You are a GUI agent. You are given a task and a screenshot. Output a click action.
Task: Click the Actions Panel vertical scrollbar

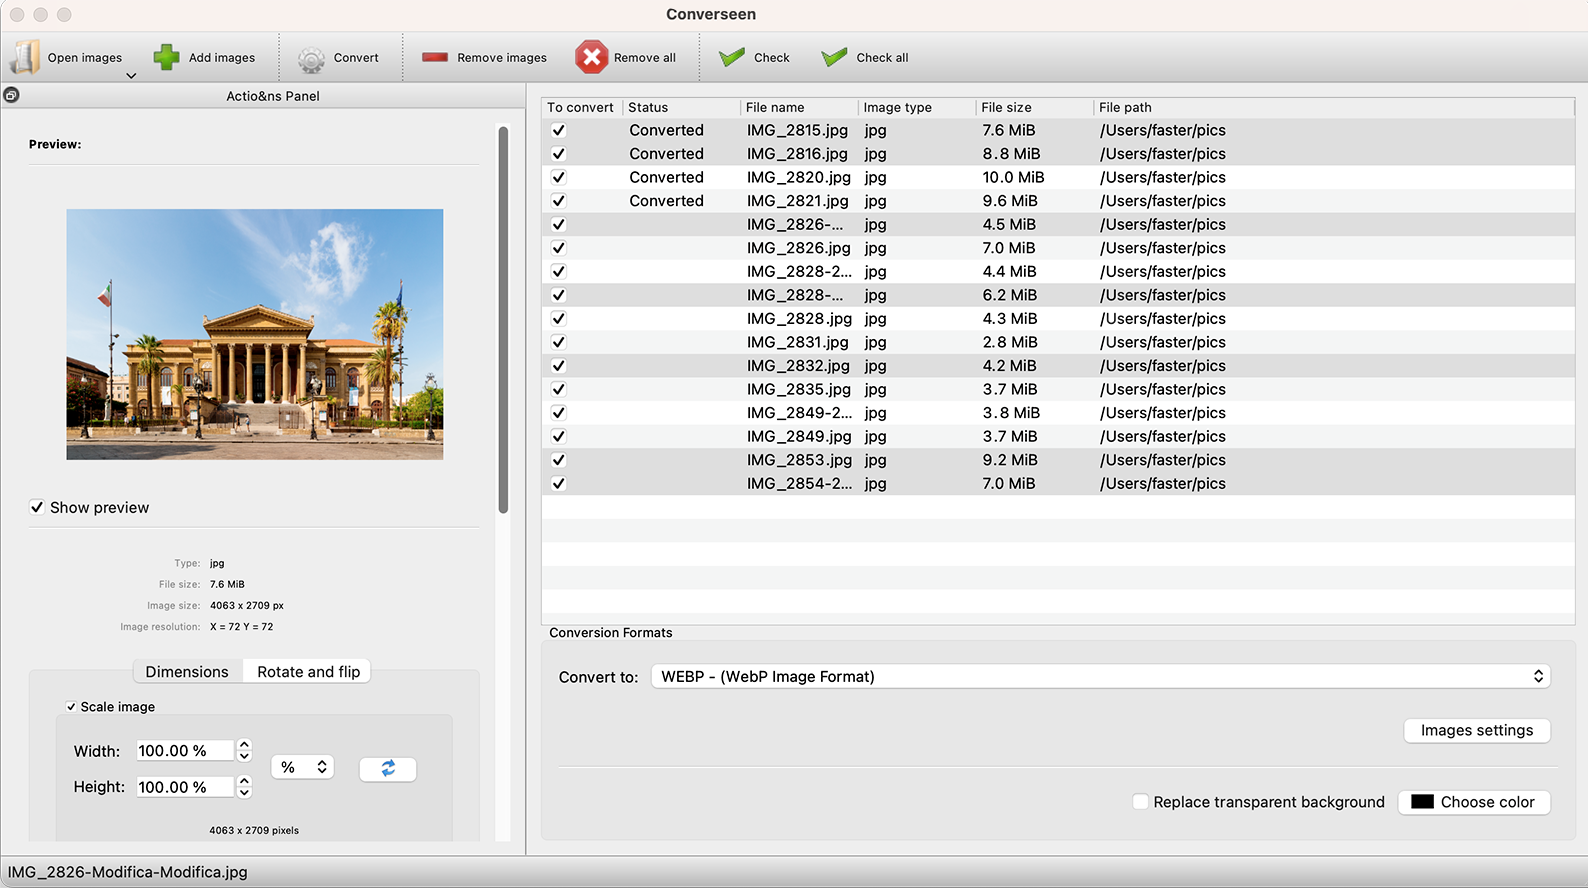point(503,319)
